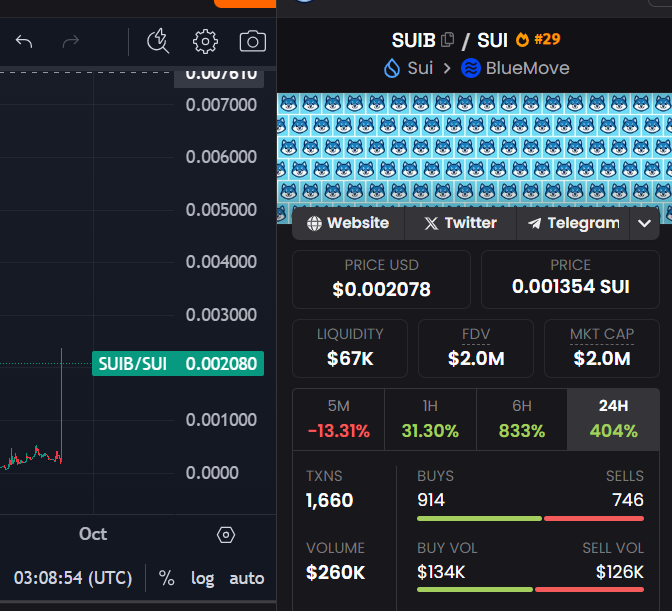Copy SUIB token address icon

[x=447, y=39]
